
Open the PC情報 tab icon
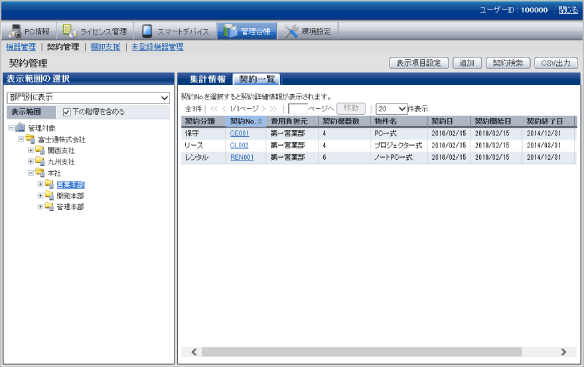tap(15, 31)
